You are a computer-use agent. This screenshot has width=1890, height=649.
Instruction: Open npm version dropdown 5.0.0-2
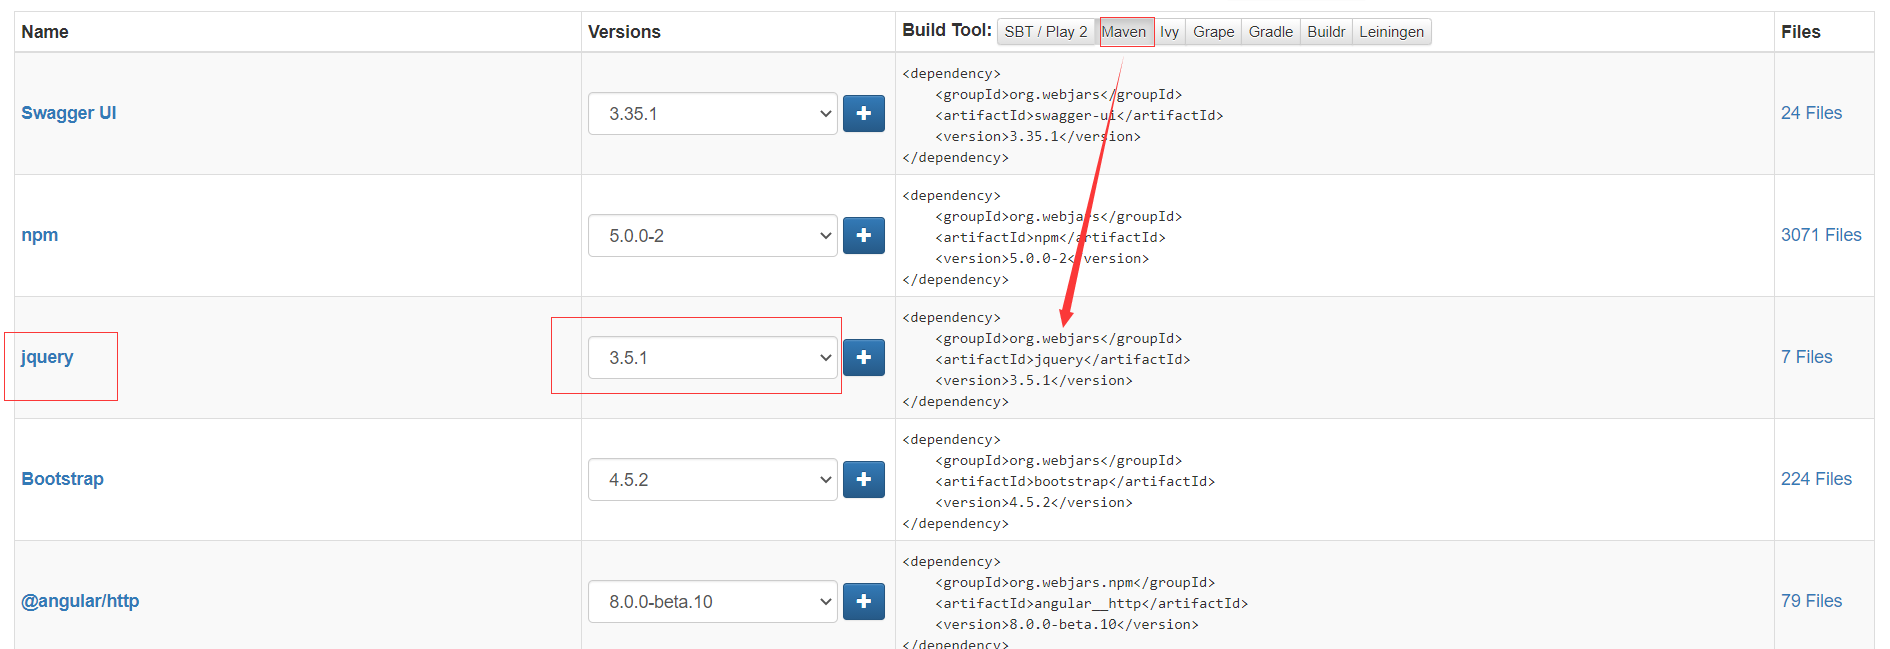[x=713, y=236]
